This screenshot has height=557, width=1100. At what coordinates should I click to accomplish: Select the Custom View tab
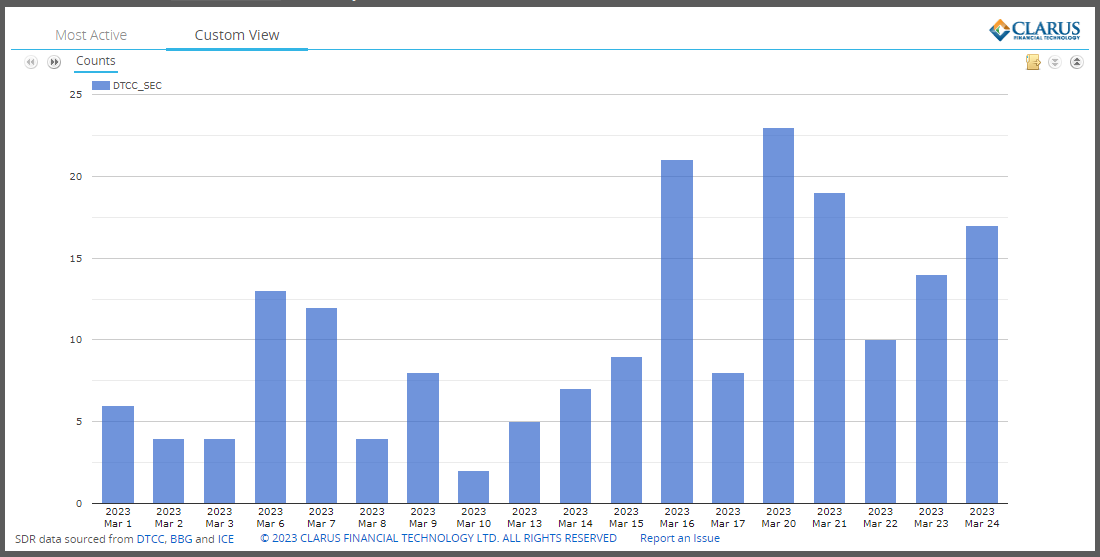pyautogui.click(x=237, y=35)
